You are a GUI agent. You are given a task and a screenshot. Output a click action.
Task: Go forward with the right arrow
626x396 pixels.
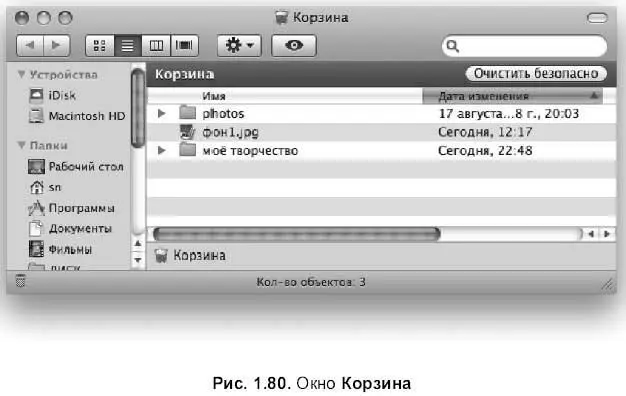click(x=57, y=46)
